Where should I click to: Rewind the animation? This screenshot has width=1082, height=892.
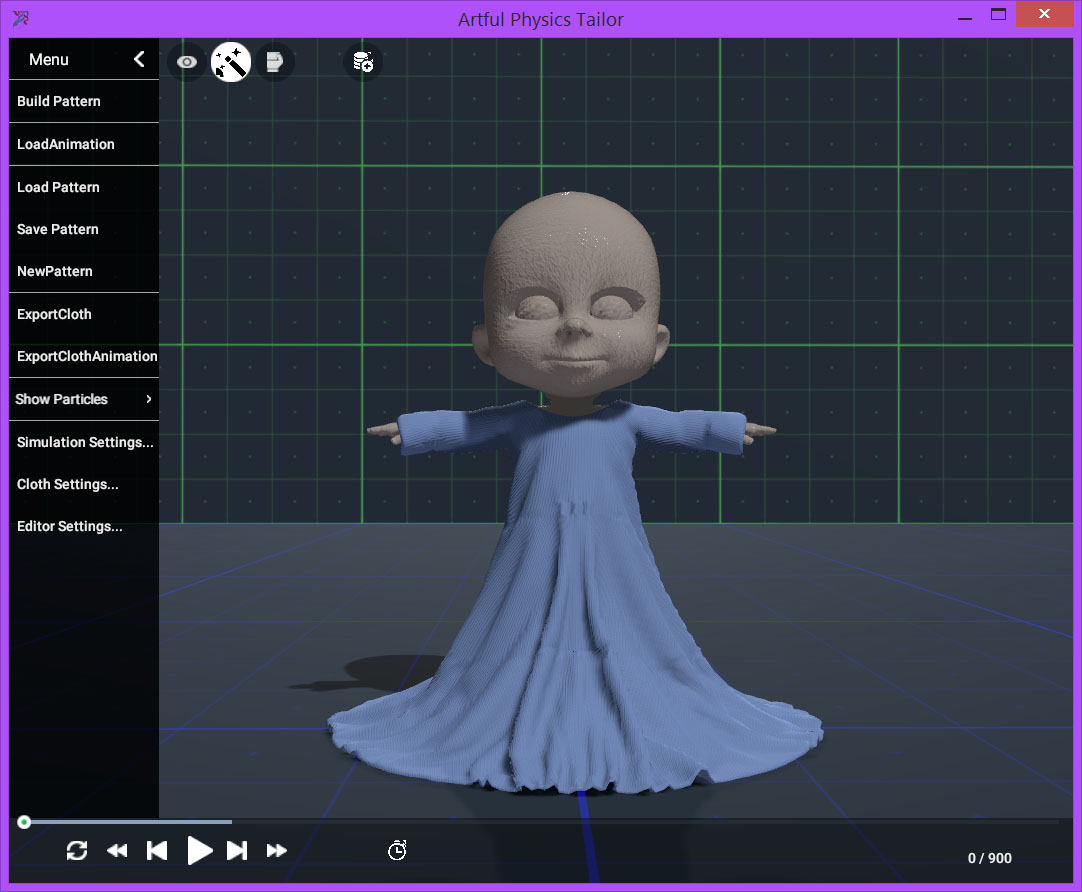tap(117, 851)
